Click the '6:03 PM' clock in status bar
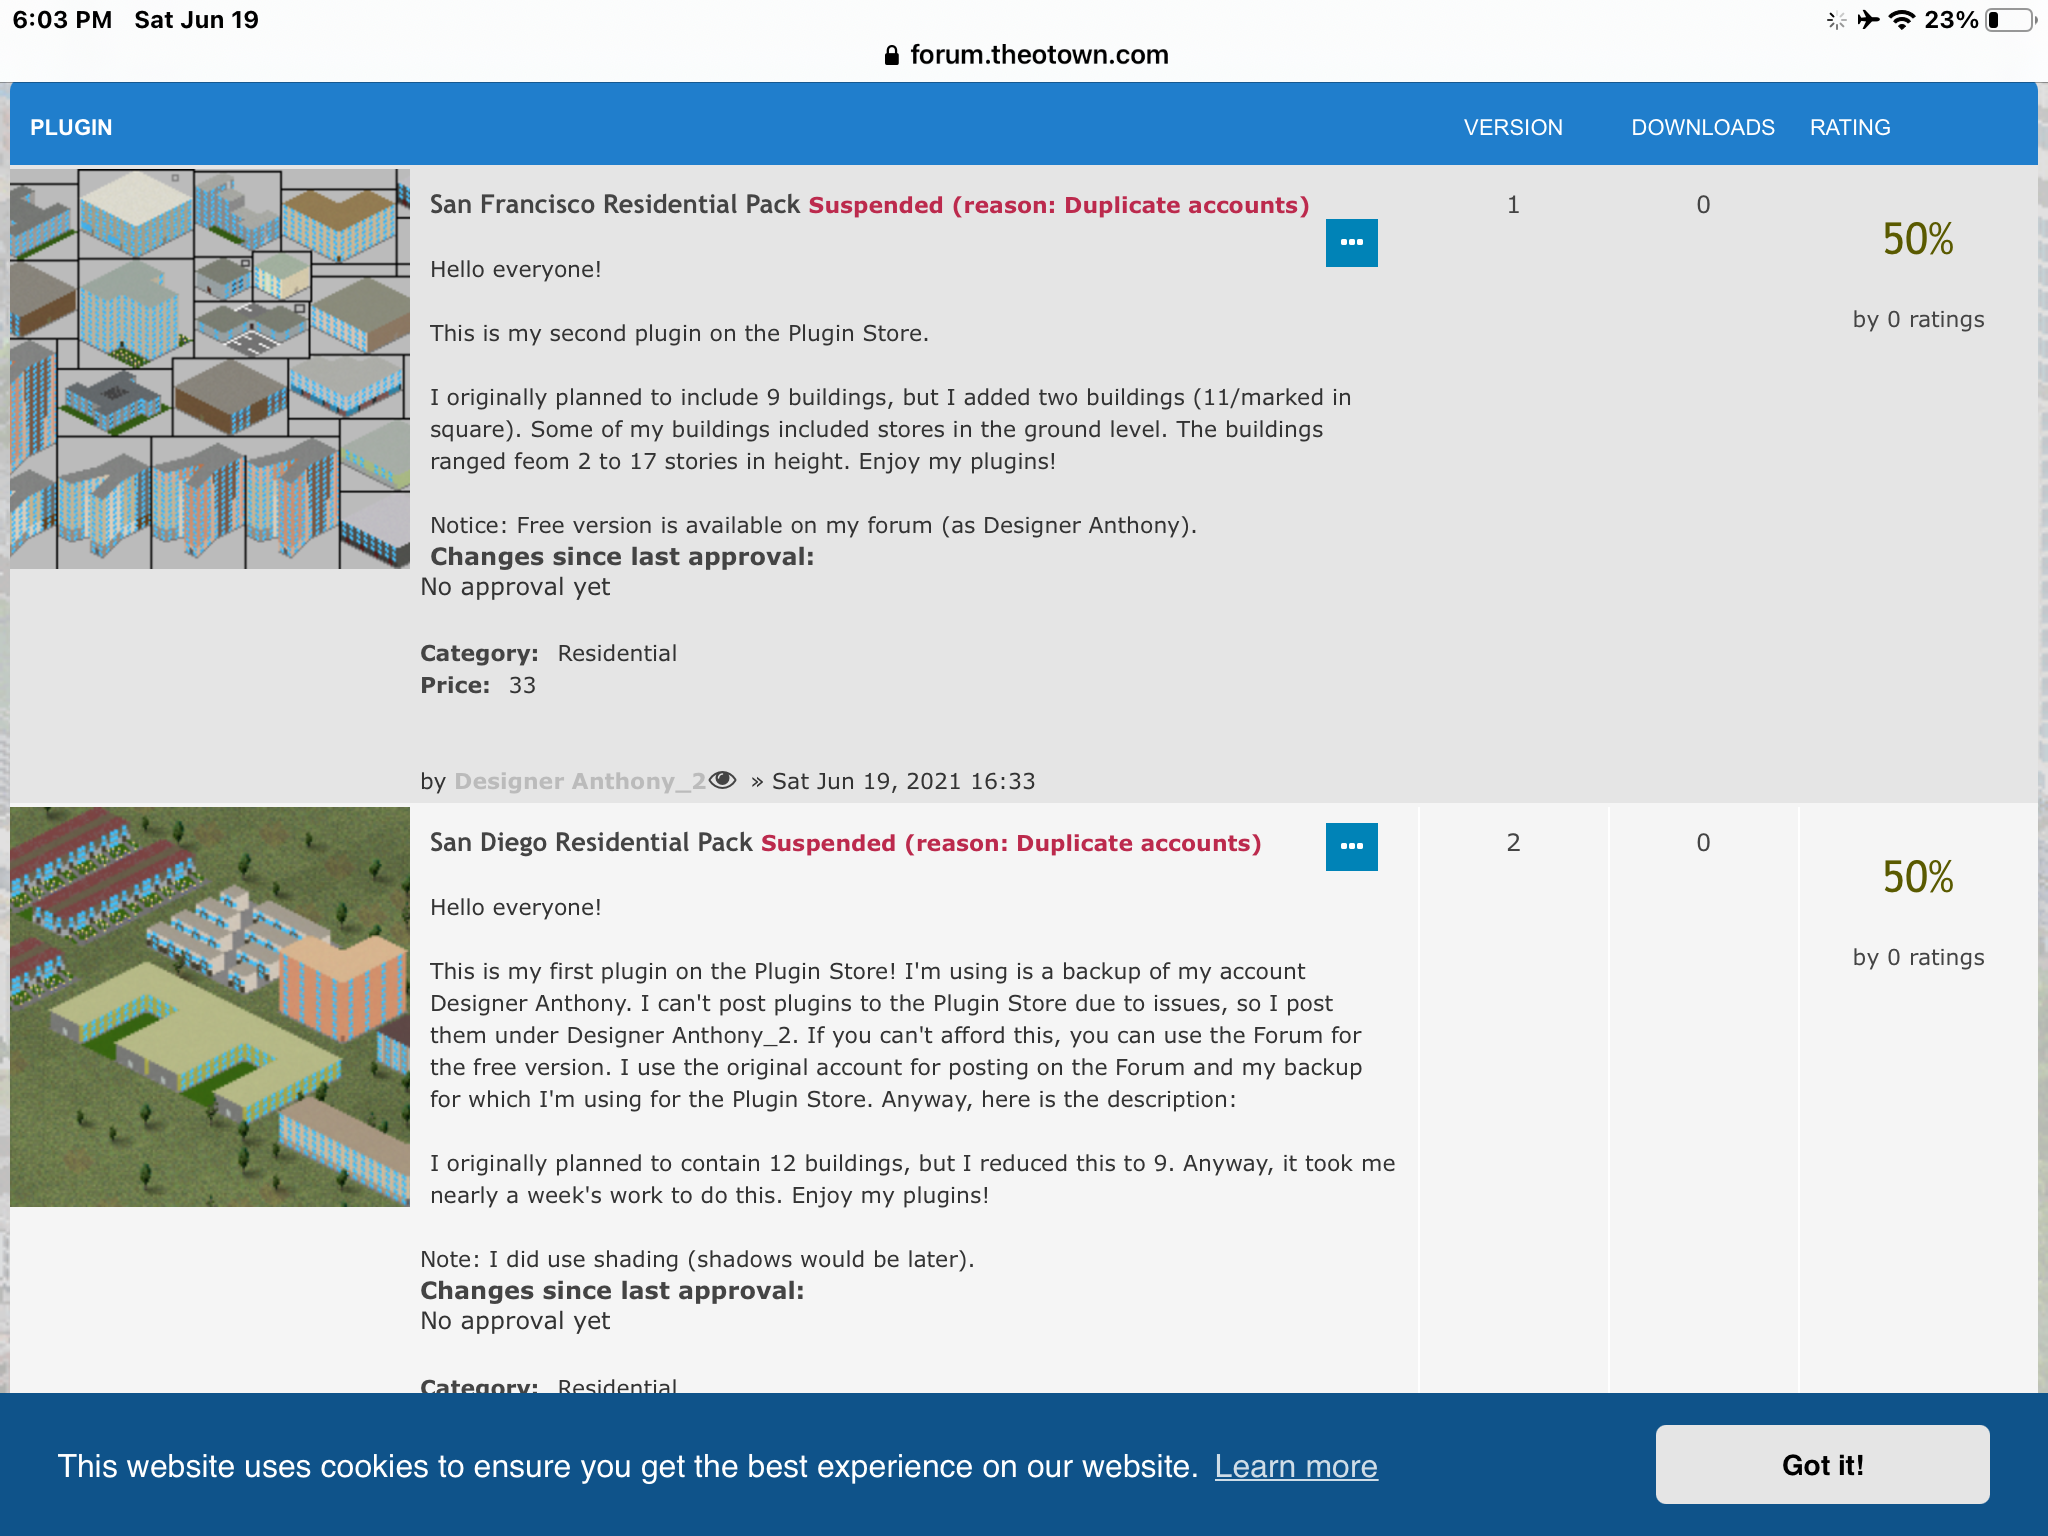Viewport: 2048px width, 1536px height. coord(62,20)
